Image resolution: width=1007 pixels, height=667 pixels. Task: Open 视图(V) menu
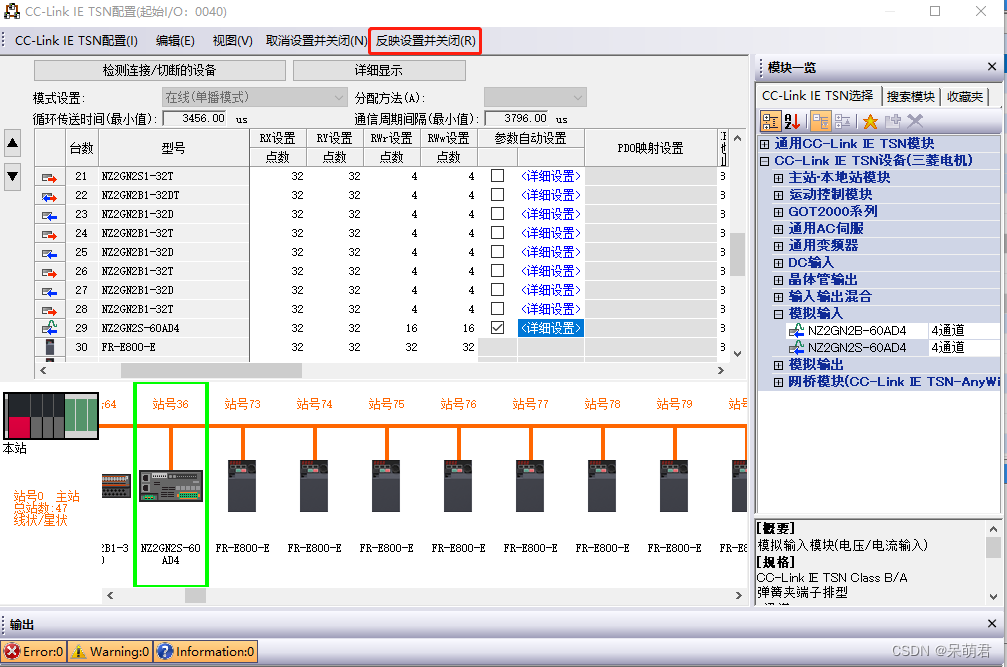232,40
